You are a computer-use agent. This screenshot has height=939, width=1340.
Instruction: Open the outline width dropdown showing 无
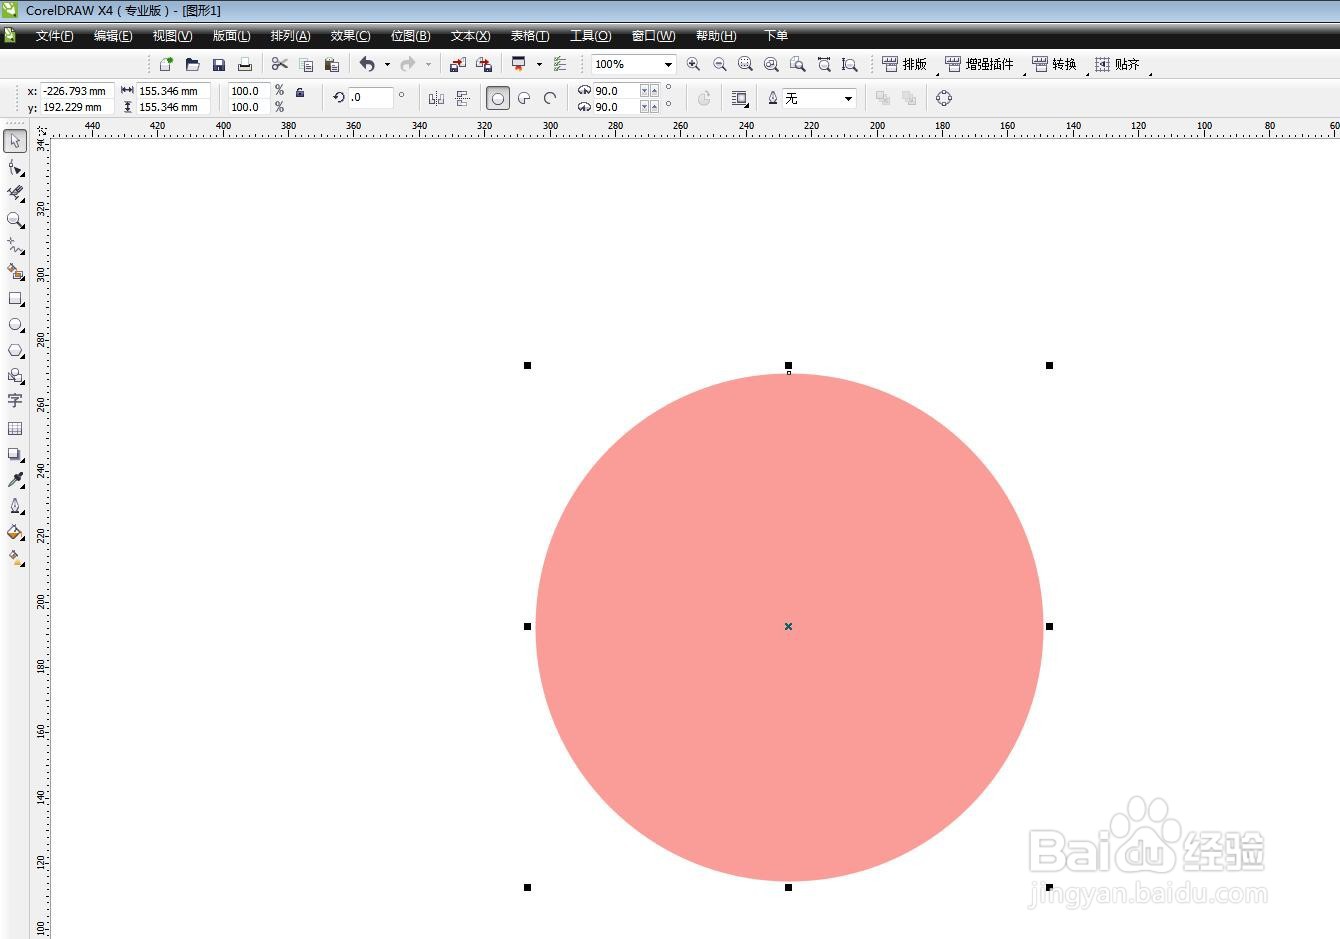pos(848,98)
